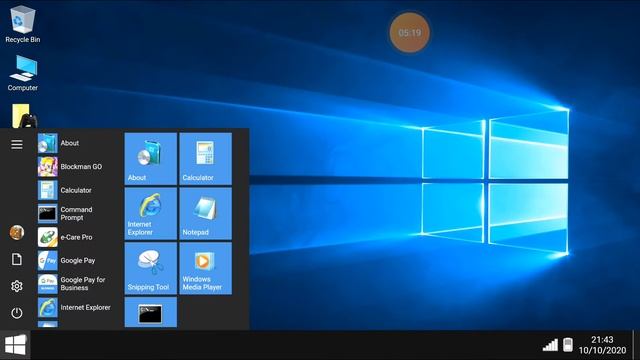Click the Internet Explorer tile
The width and height of the screenshot is (640, 360).
151,213
